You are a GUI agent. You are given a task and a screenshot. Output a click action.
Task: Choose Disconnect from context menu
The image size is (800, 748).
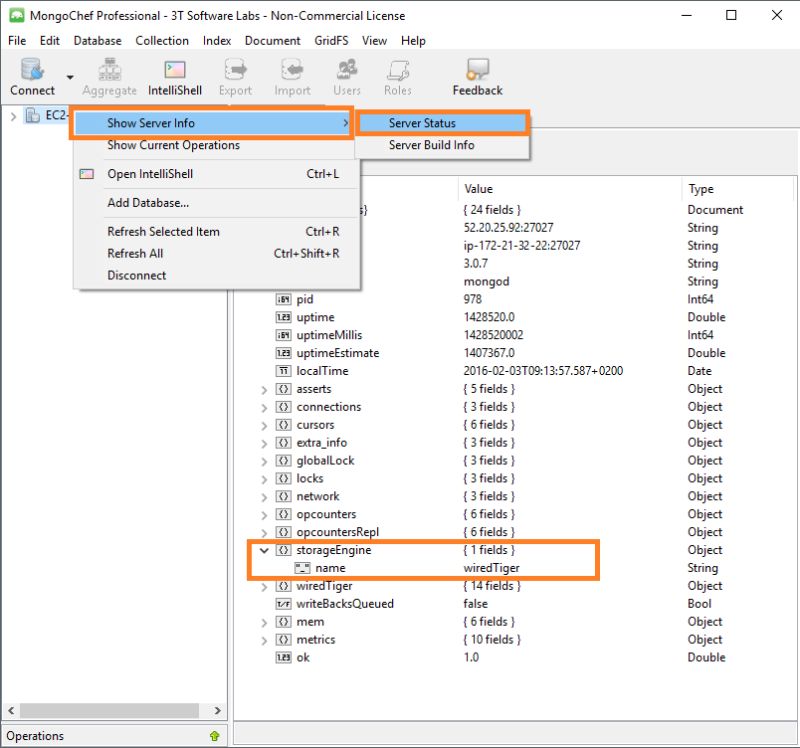[216, 276]
